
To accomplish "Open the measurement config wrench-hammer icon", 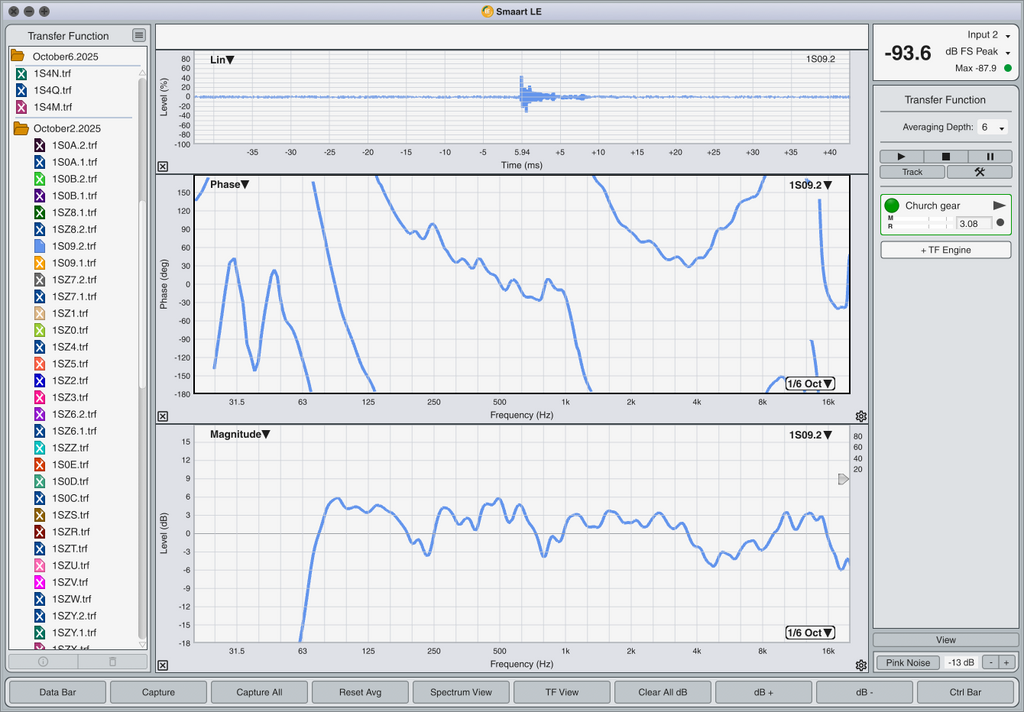I will coord(979,172).
